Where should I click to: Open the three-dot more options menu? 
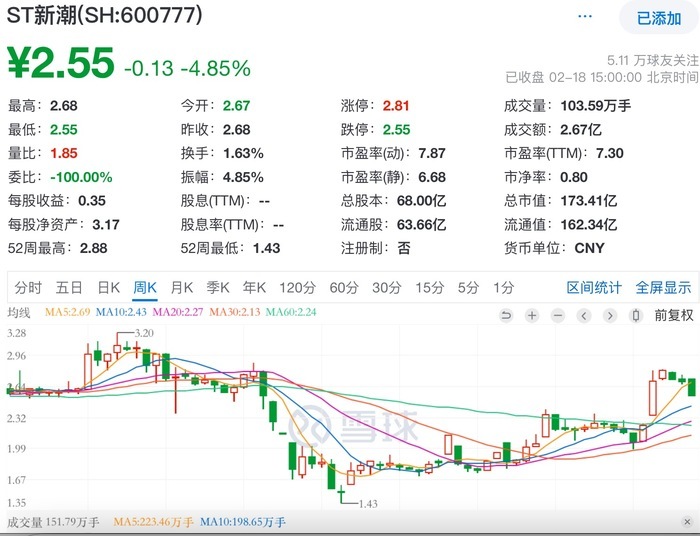point(584,17)
